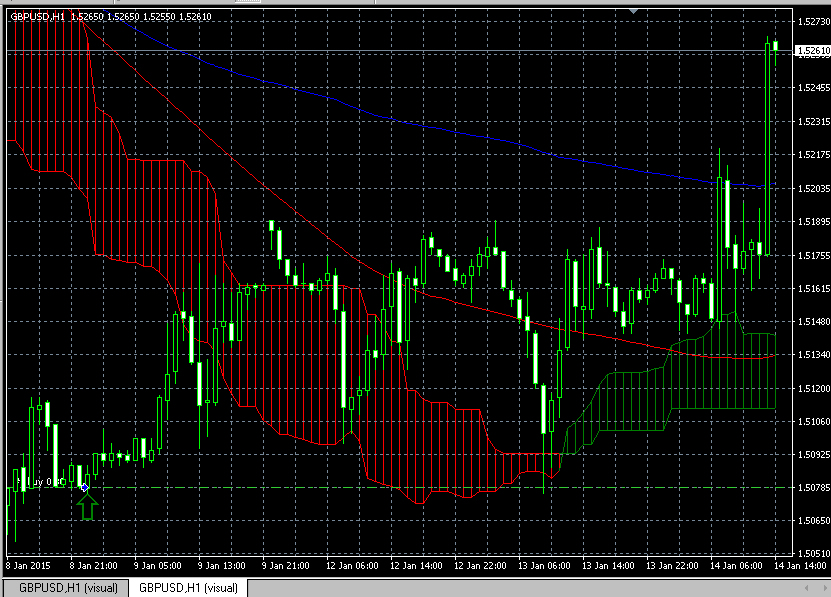
Task: Select the active white GBPUSD,H1 (visual) tab
Action: click(x=188, y=588)
